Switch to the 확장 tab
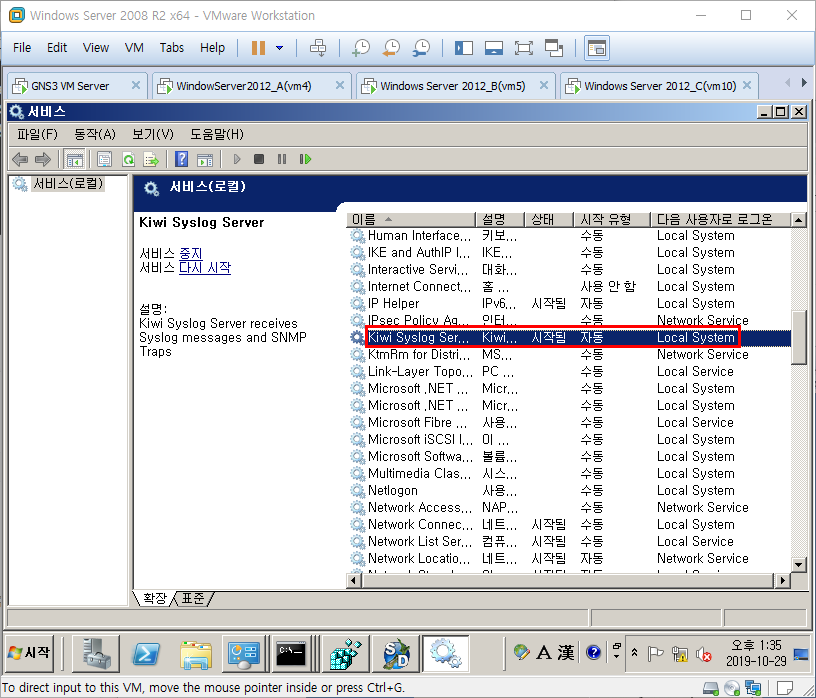Image resolution: width=816 pixels, height=698 pixels. (x=155, y=599)
